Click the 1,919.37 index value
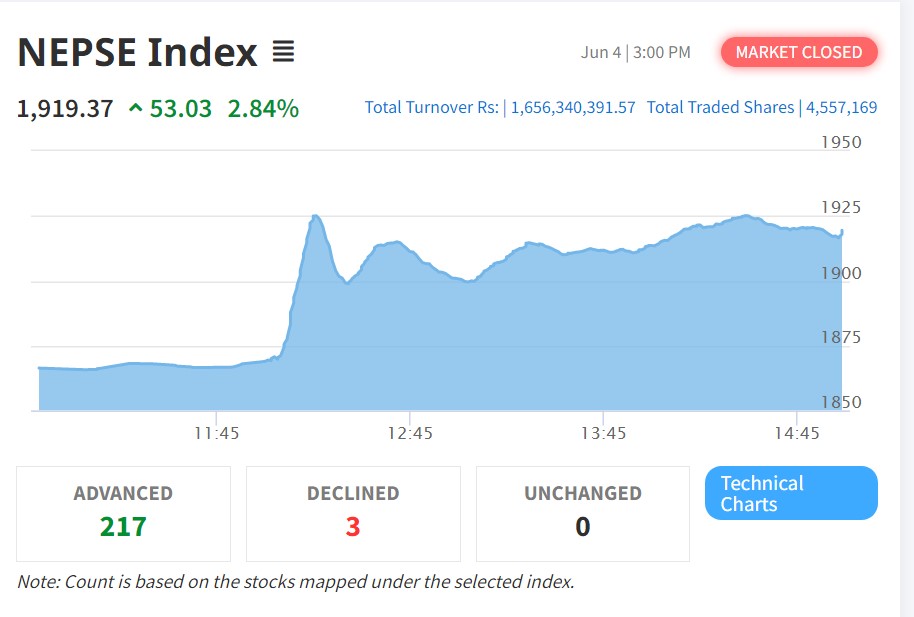Viewport: 914px width, 617px height. [x=65, y=109]
